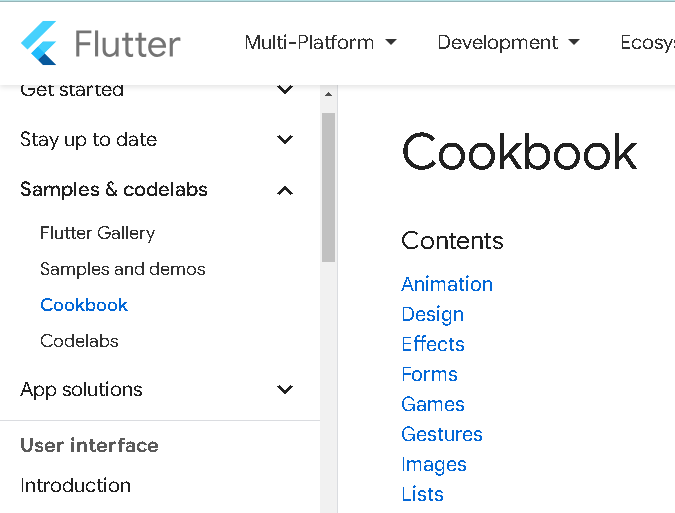Open the Multi-Platform dropdown menu
675x513 pixels.
point(320,43)
